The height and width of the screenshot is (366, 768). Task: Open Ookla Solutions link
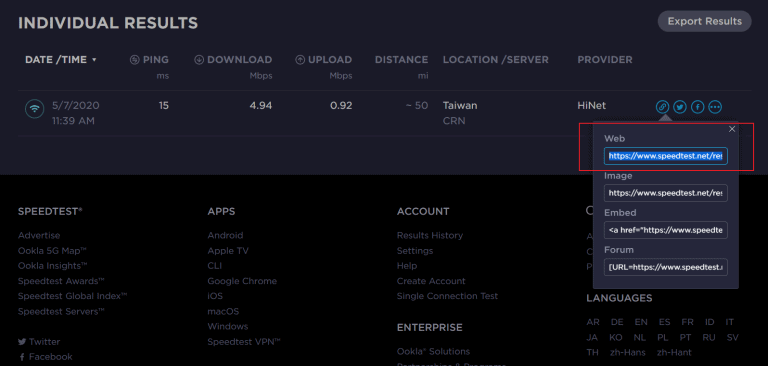433,352
